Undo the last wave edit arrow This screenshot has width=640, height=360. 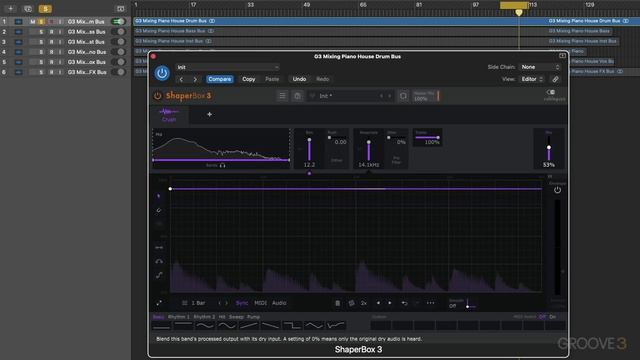(x=404, y=303)
